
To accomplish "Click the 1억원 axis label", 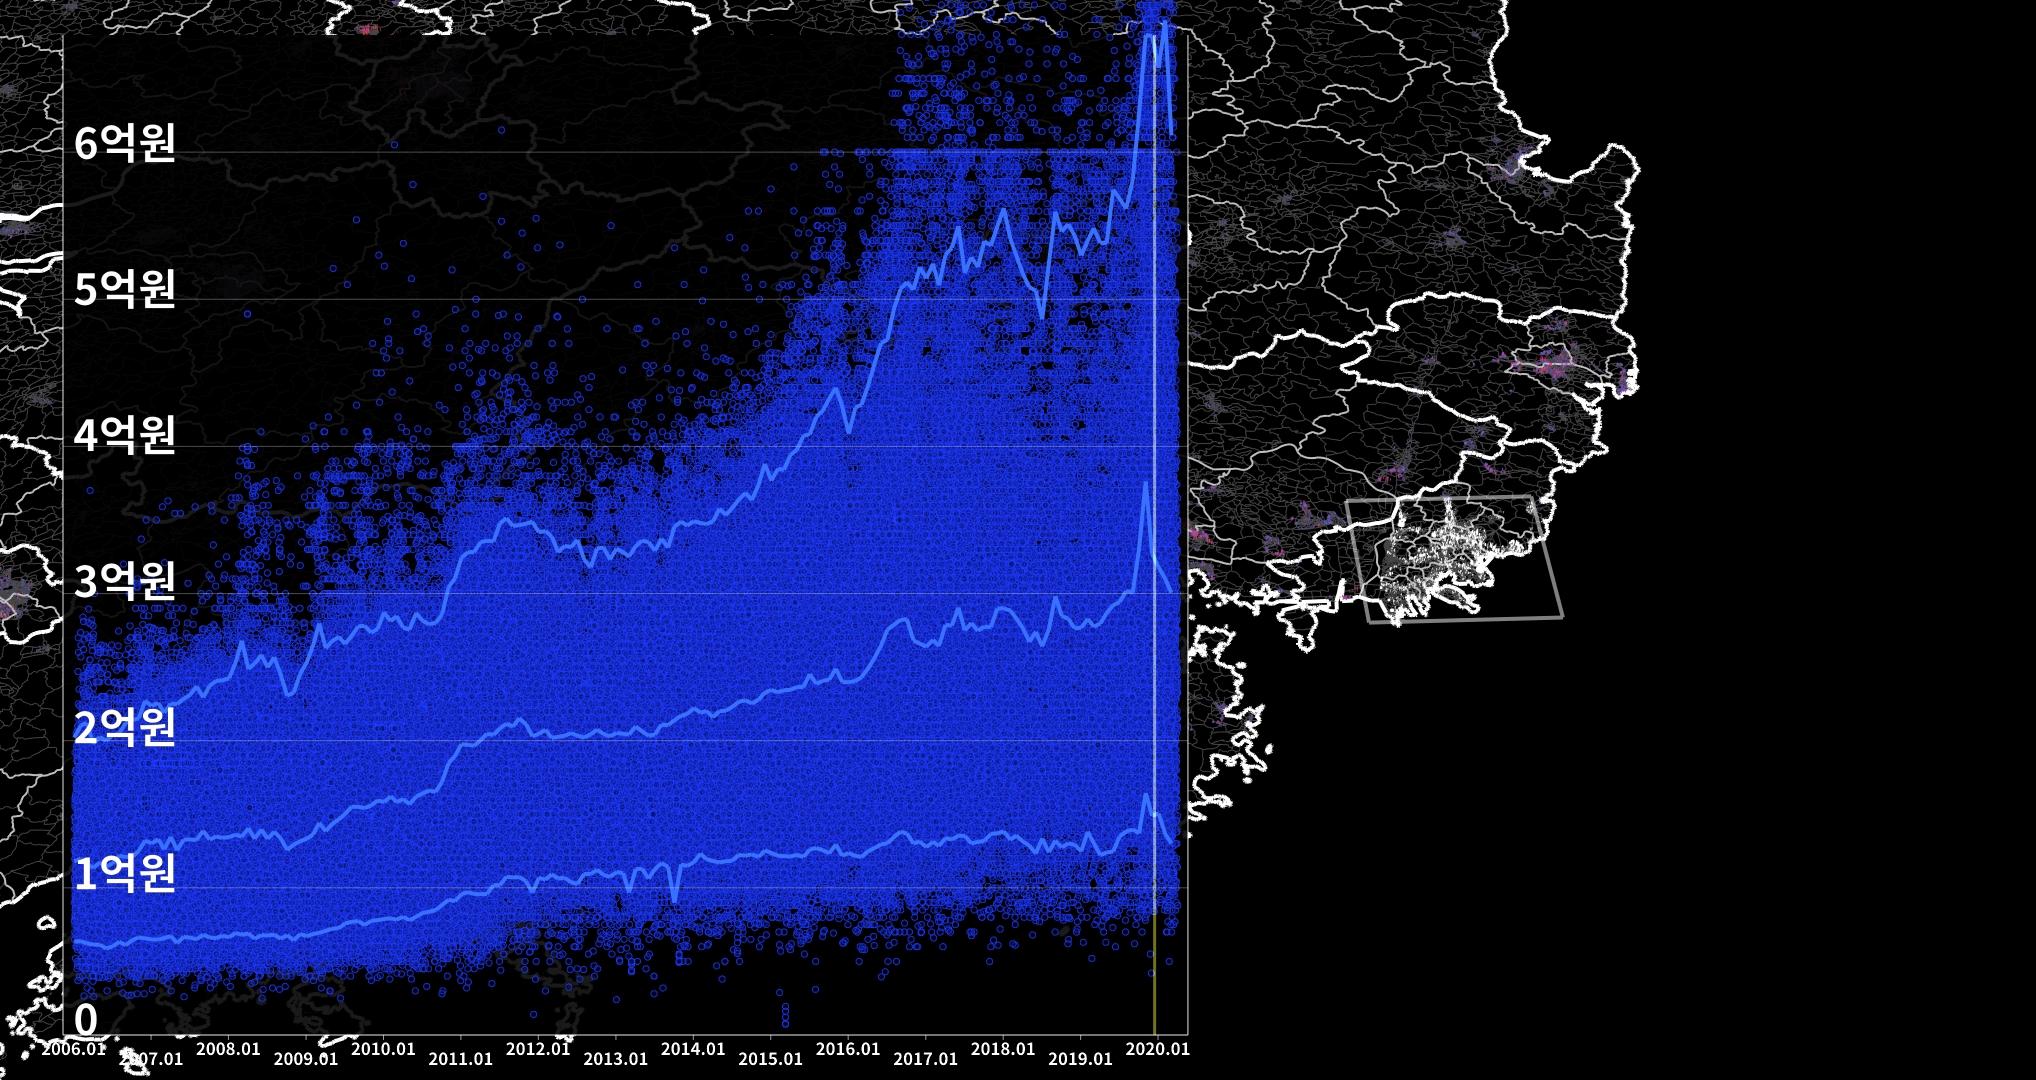I will 125,873.
